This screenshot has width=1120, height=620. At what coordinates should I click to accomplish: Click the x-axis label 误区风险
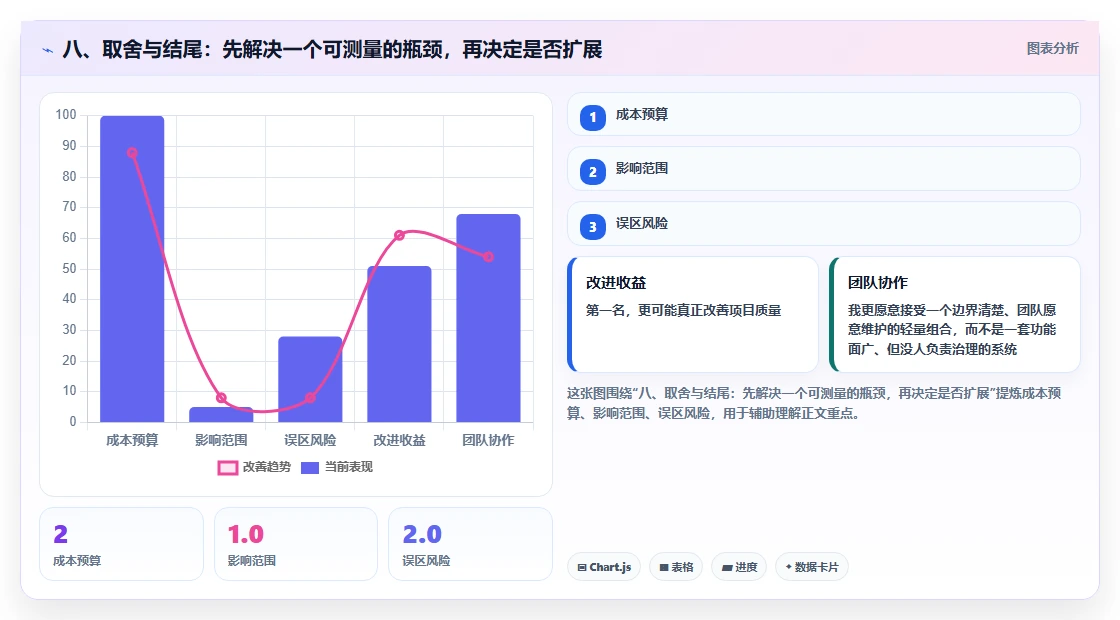[310, 440]
